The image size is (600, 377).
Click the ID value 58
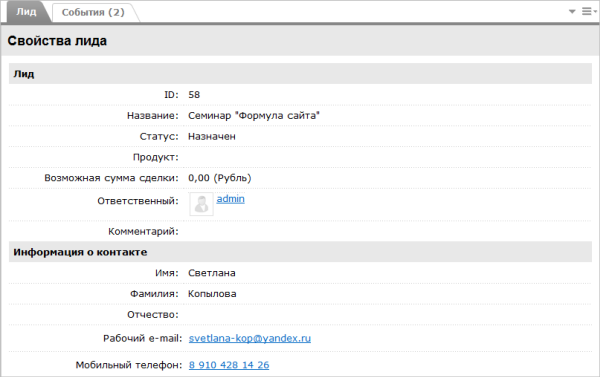pyautogui.click(x=194, y=95)
